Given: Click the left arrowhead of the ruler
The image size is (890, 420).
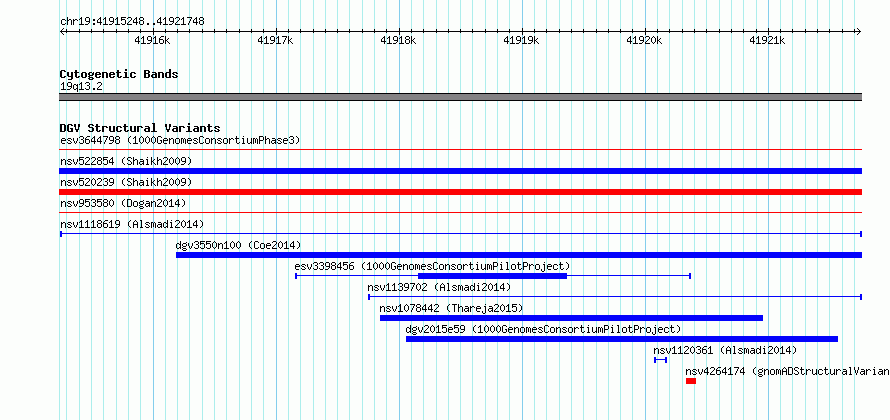Looking at the screenshot, I should pyautogui.click(x=62, y=32).
